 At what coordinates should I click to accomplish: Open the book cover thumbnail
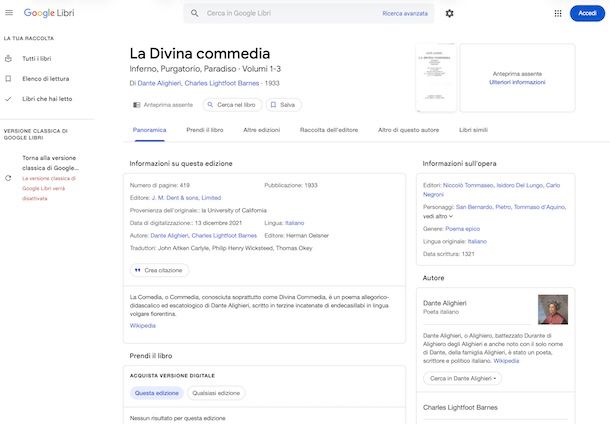click(x=436, y=78)
